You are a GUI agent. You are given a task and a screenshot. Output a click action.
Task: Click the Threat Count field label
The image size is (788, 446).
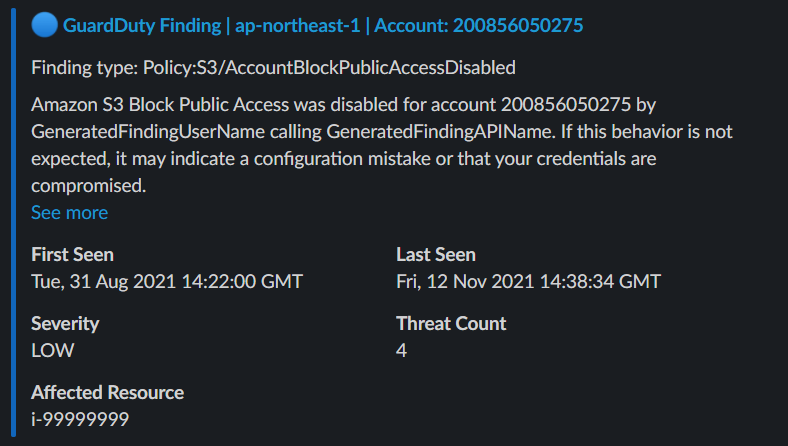pos(451,323)
